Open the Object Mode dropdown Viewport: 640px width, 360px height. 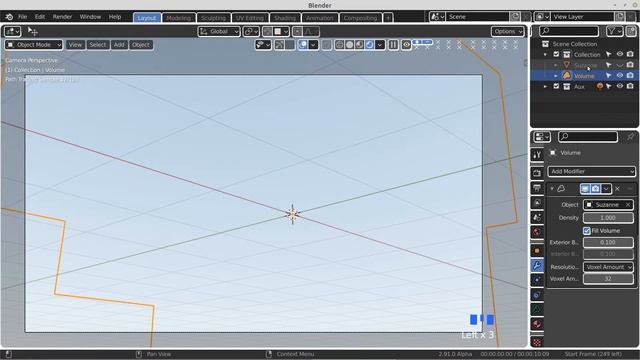coord(34,44)
